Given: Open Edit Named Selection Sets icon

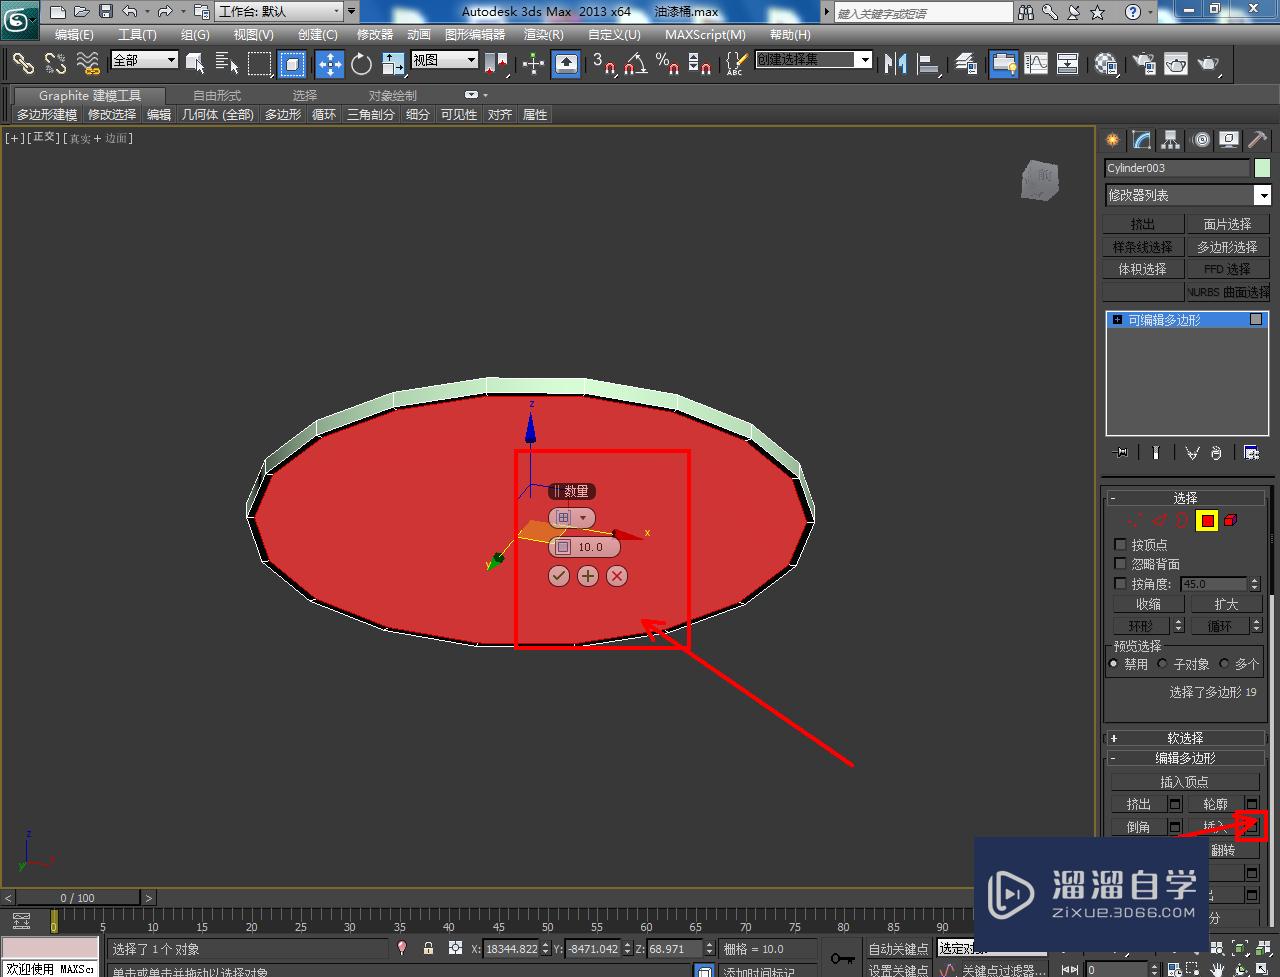Looking at the screenshot, I should click(x=735, y=63).
